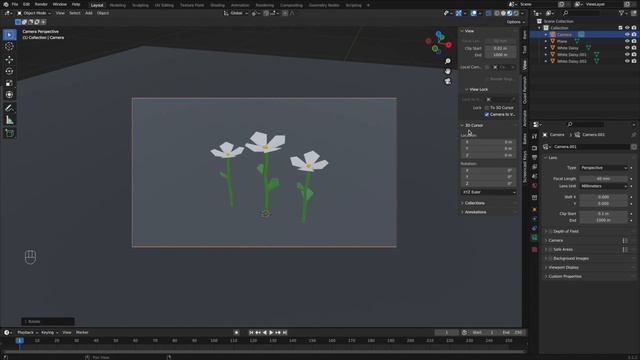The height and width of the screenshot is (360, 640).
Task: Toggle Safe Areas checkbox
Action: click(550, 249)
